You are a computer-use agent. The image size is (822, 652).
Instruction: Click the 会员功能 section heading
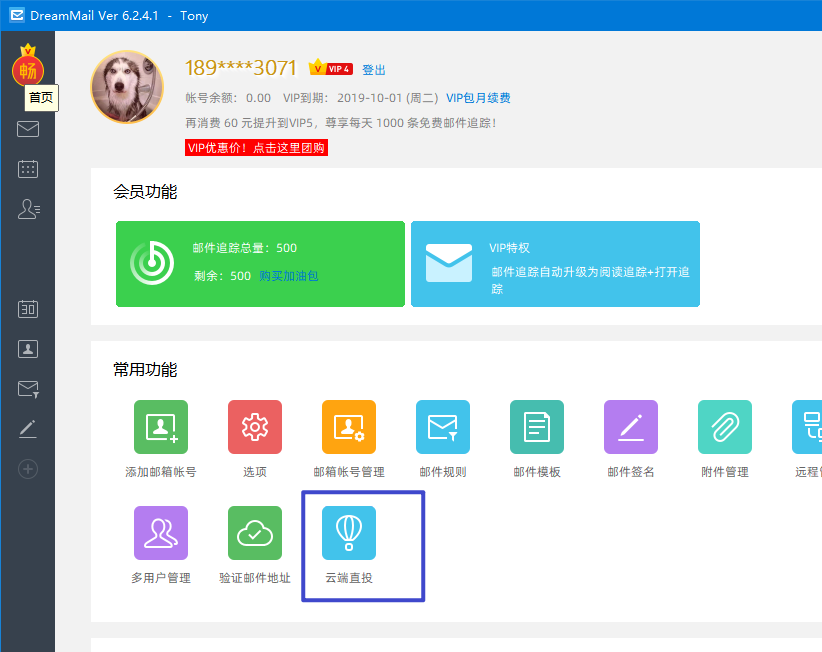point(145,192)
